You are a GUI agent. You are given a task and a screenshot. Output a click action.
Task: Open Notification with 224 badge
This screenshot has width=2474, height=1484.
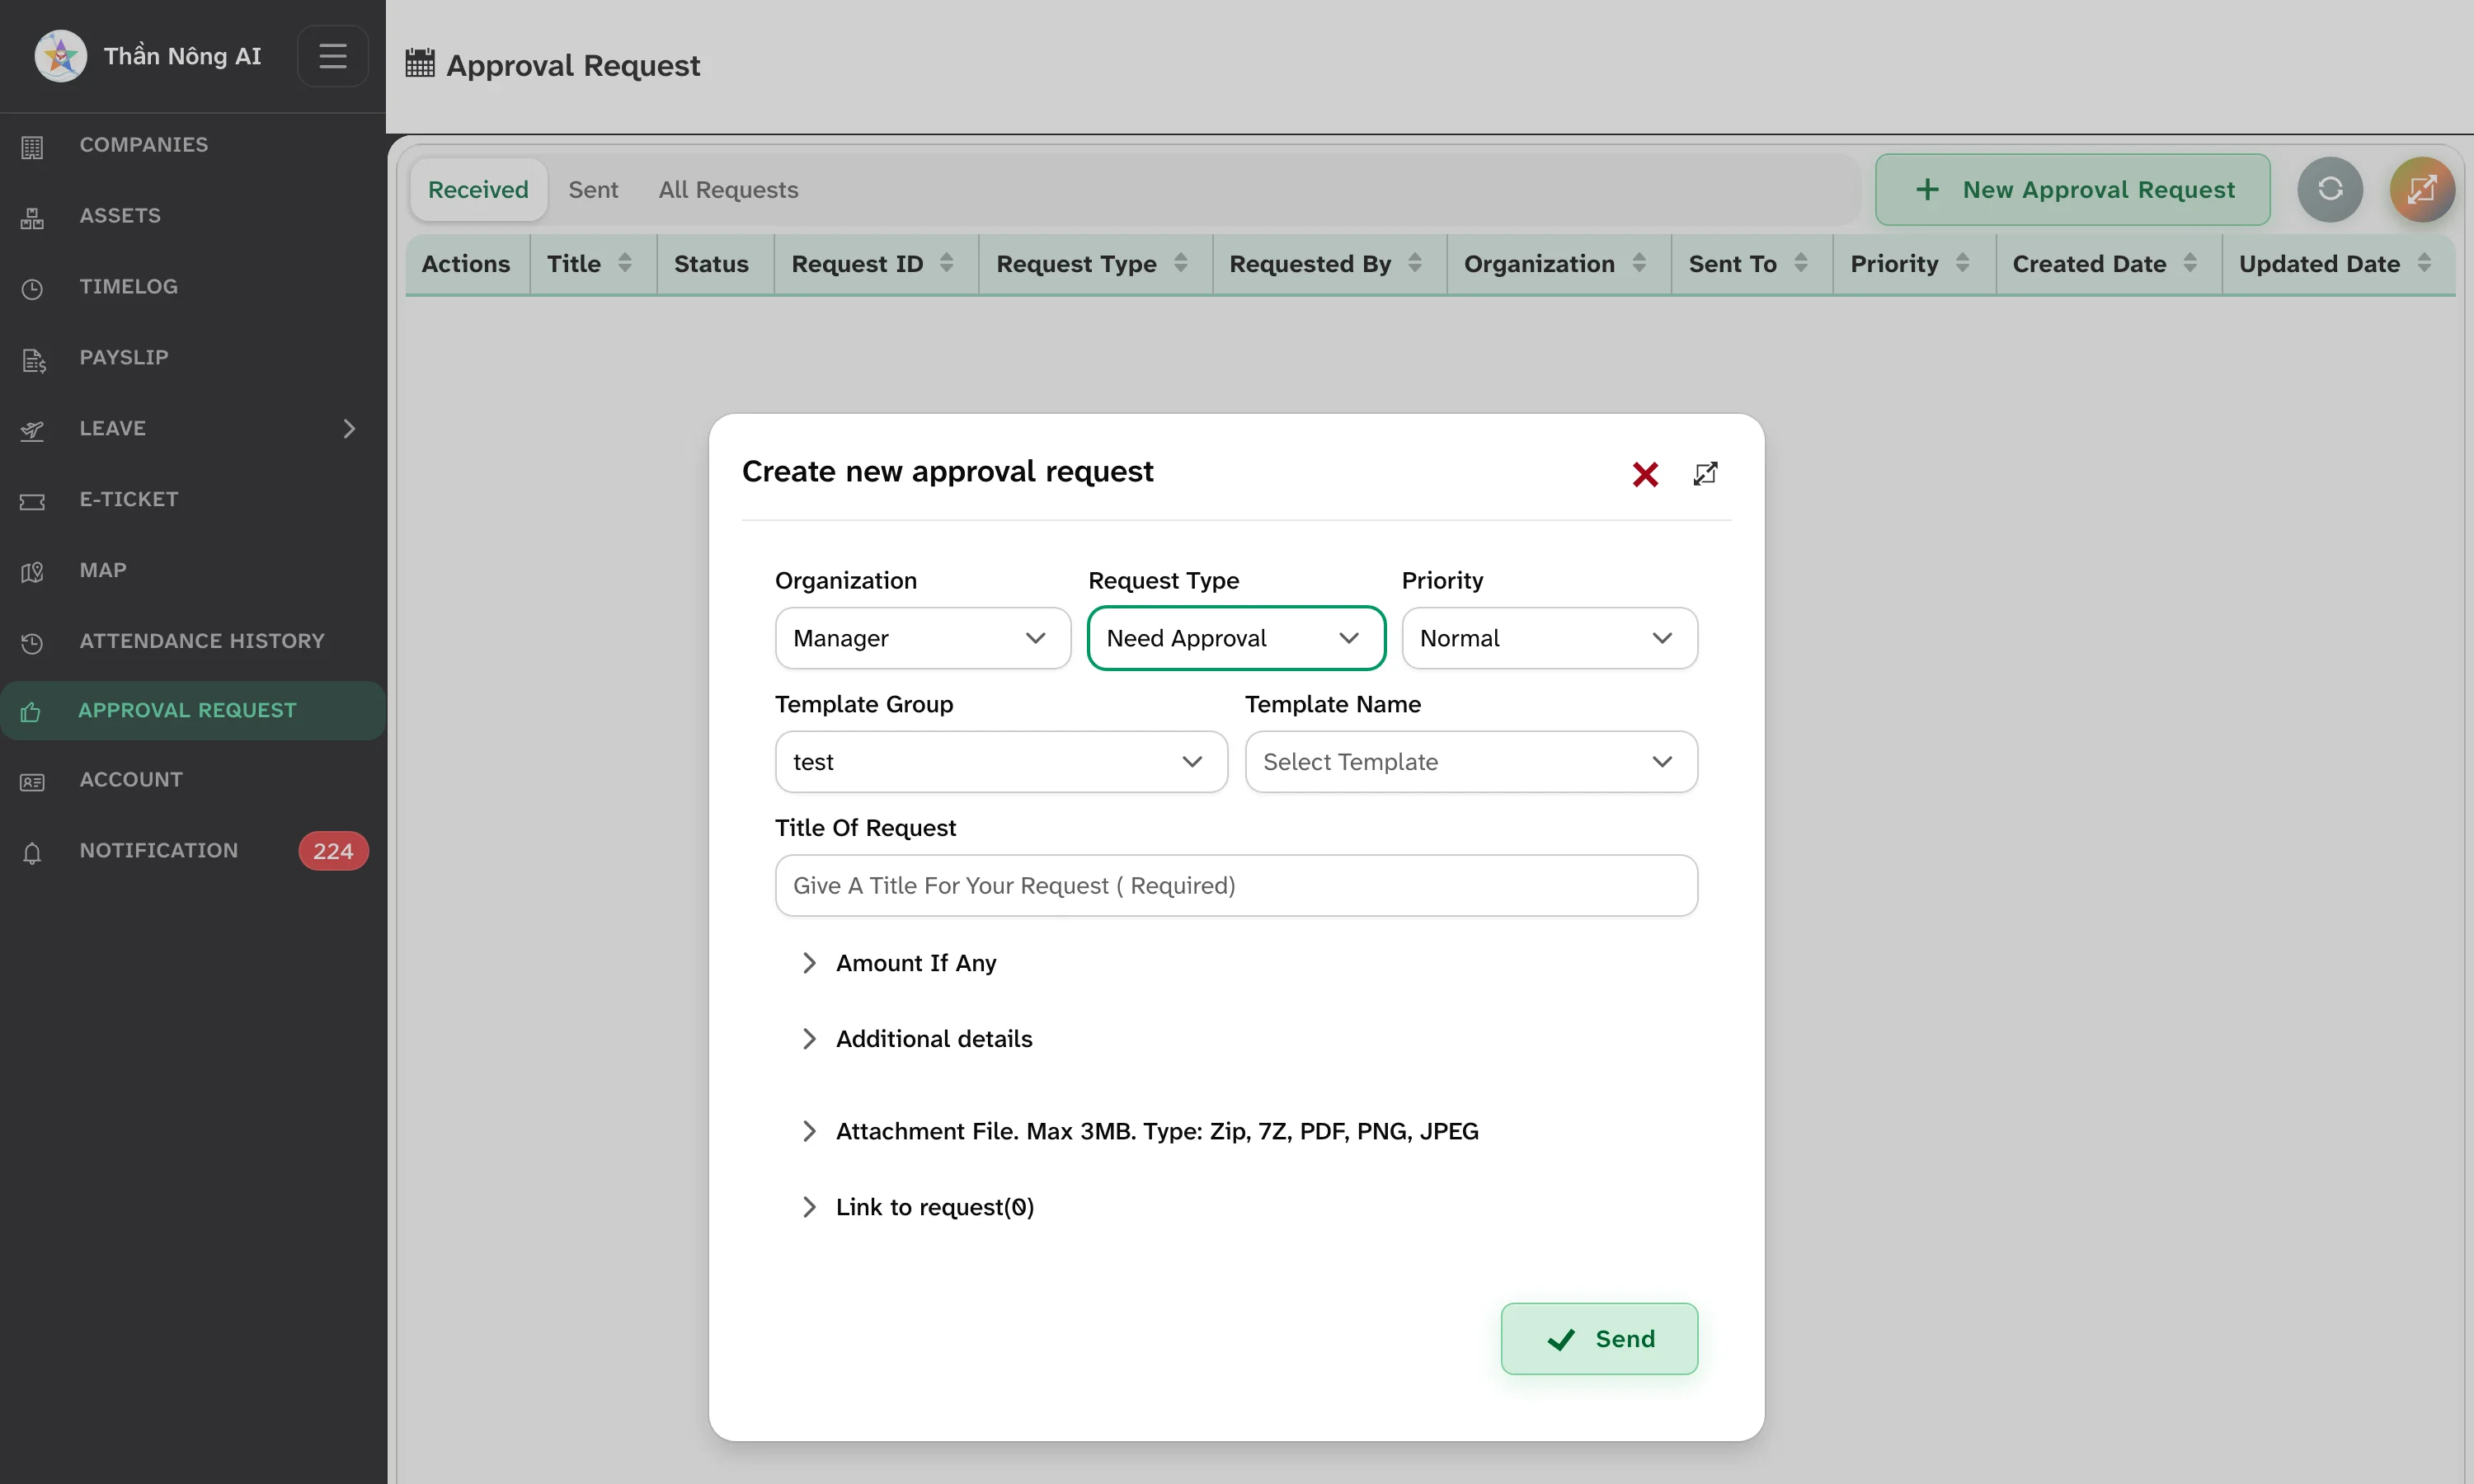pyautogui.click(x=193, y=851)
